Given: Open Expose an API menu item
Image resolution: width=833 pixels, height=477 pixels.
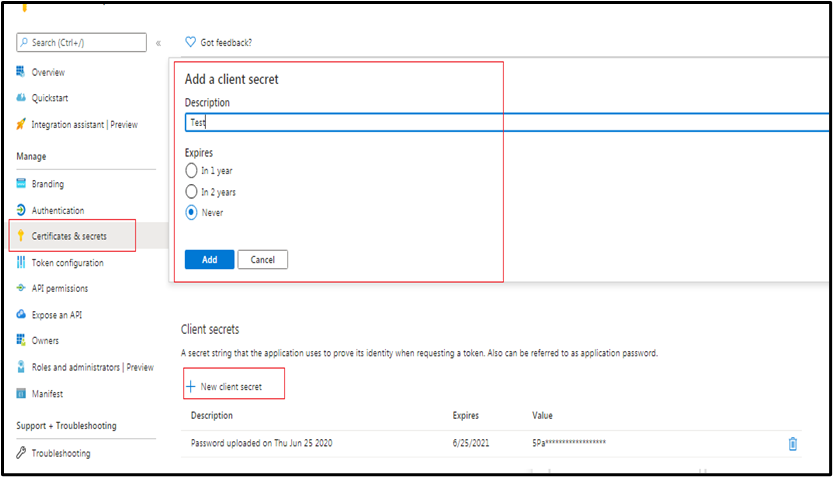Looking at the screenshot, I should coord(59,314).
